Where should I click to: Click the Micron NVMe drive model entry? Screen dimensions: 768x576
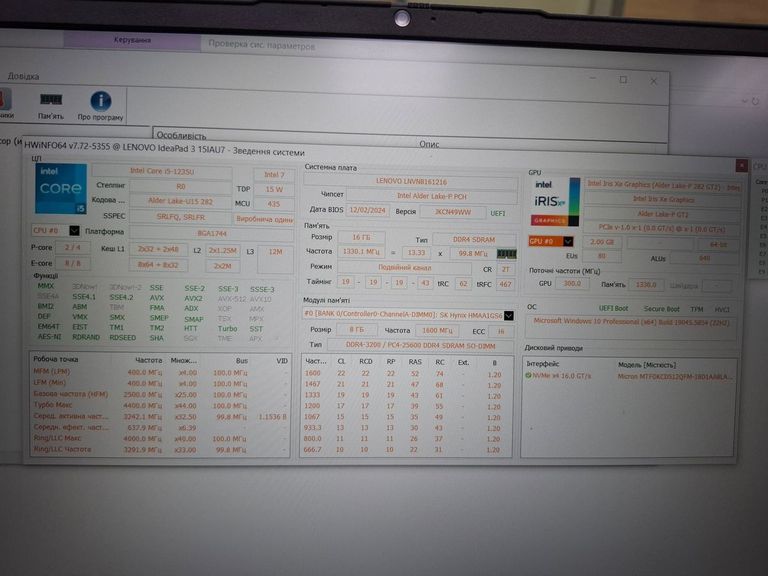[x=676, y=375]
